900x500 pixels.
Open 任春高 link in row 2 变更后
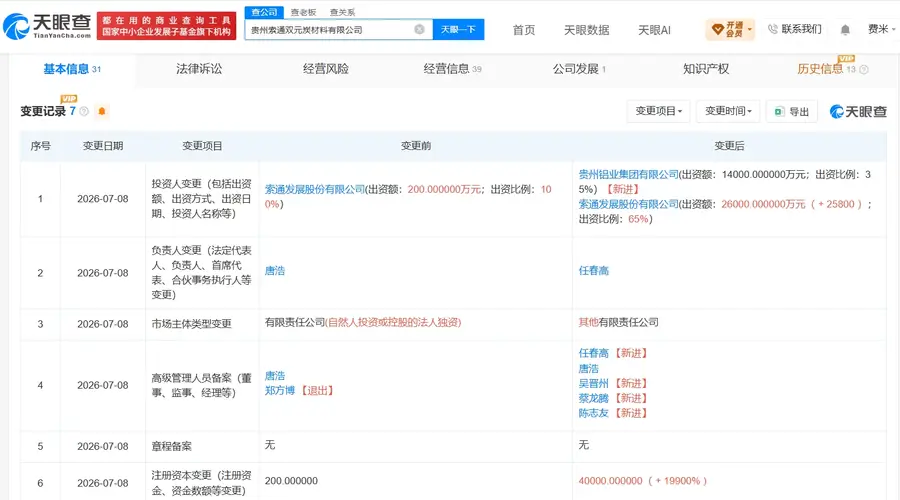pos(593,271)
